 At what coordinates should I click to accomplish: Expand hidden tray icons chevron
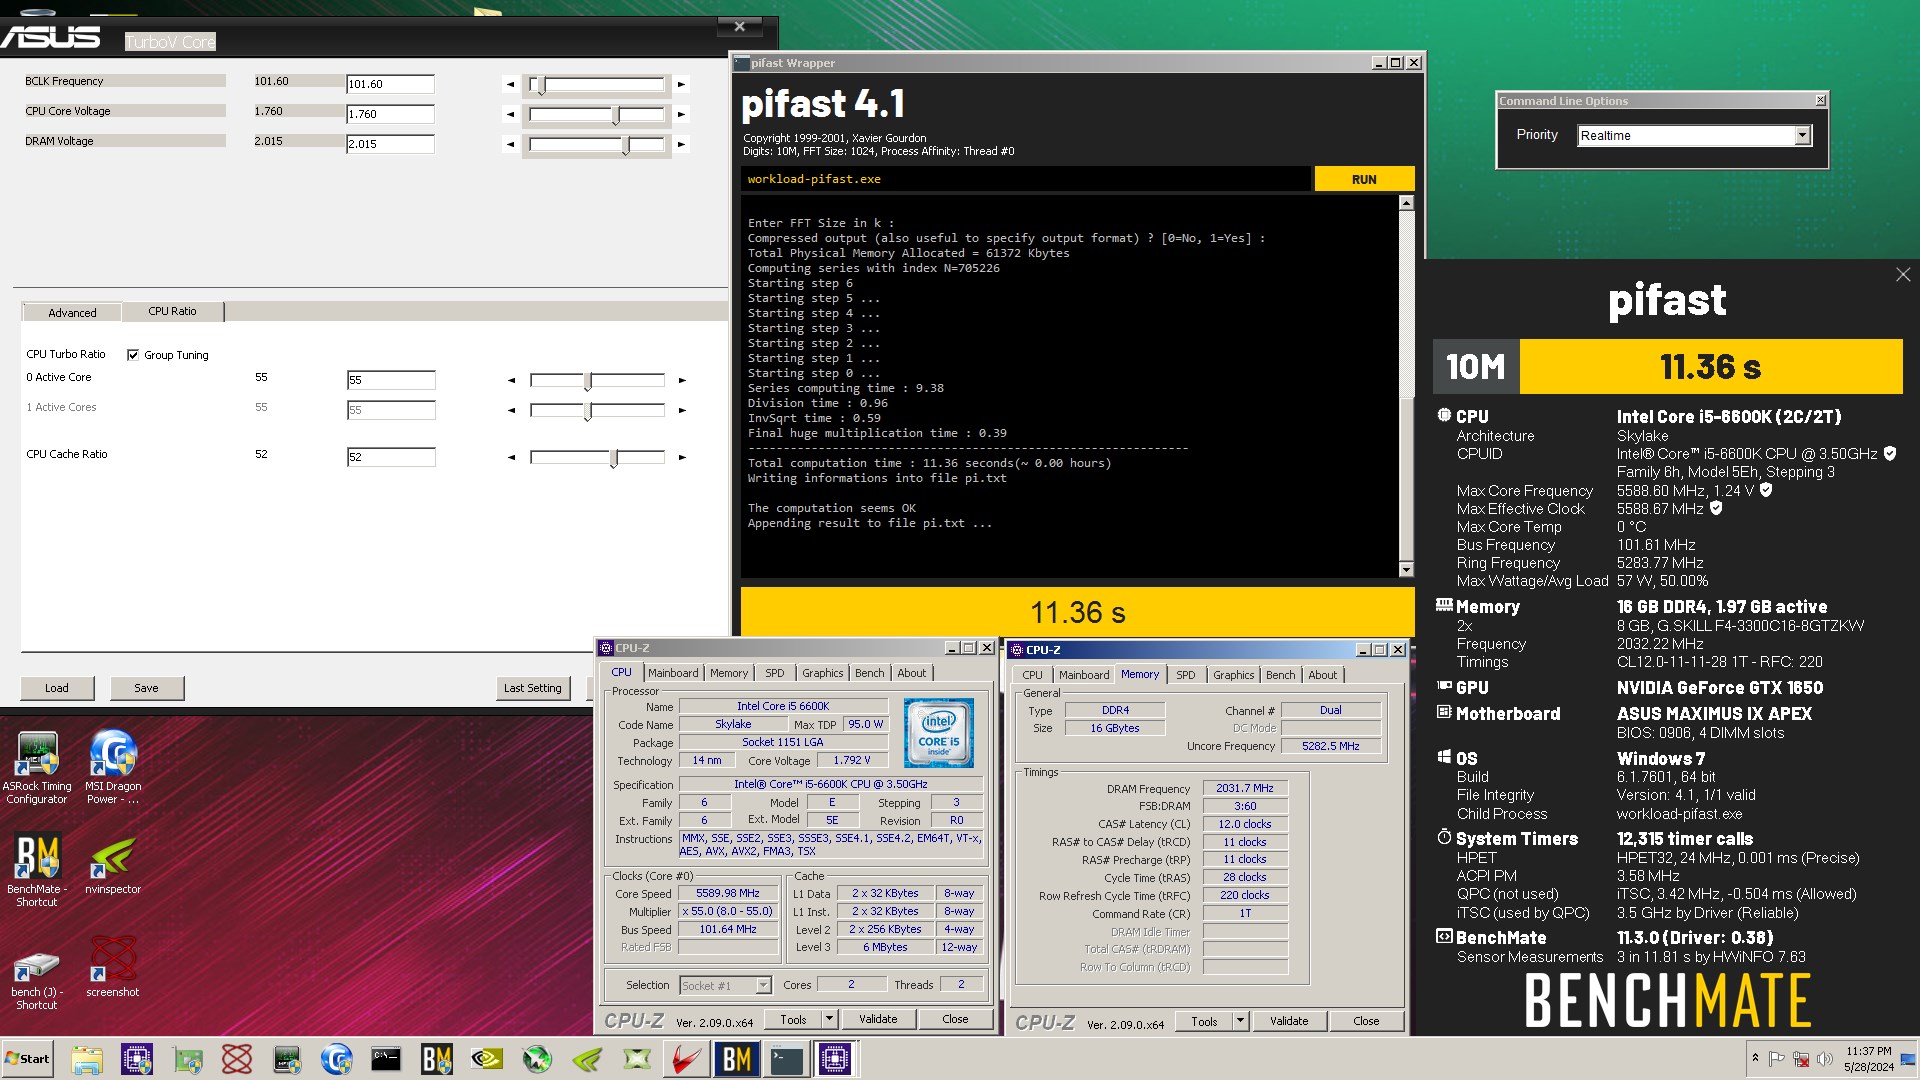(1755, 1058)
